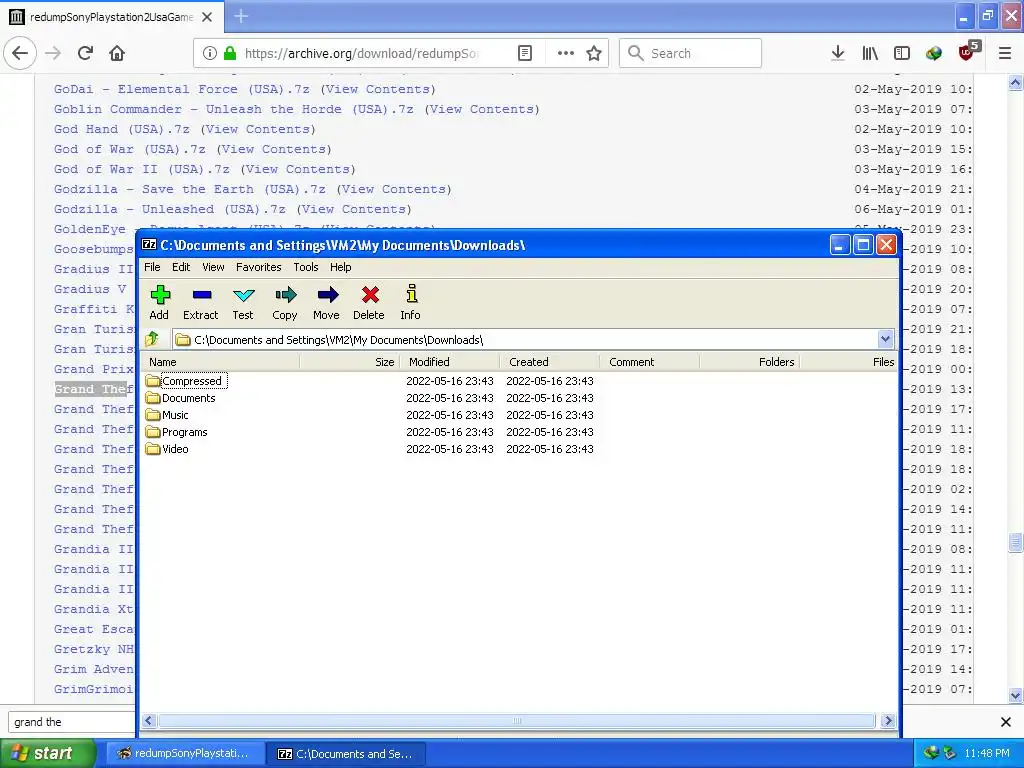Run the Test tool in 7-Zip
Image resolution: width=1024 pixels, height=768 pixels.
(244, 295)
